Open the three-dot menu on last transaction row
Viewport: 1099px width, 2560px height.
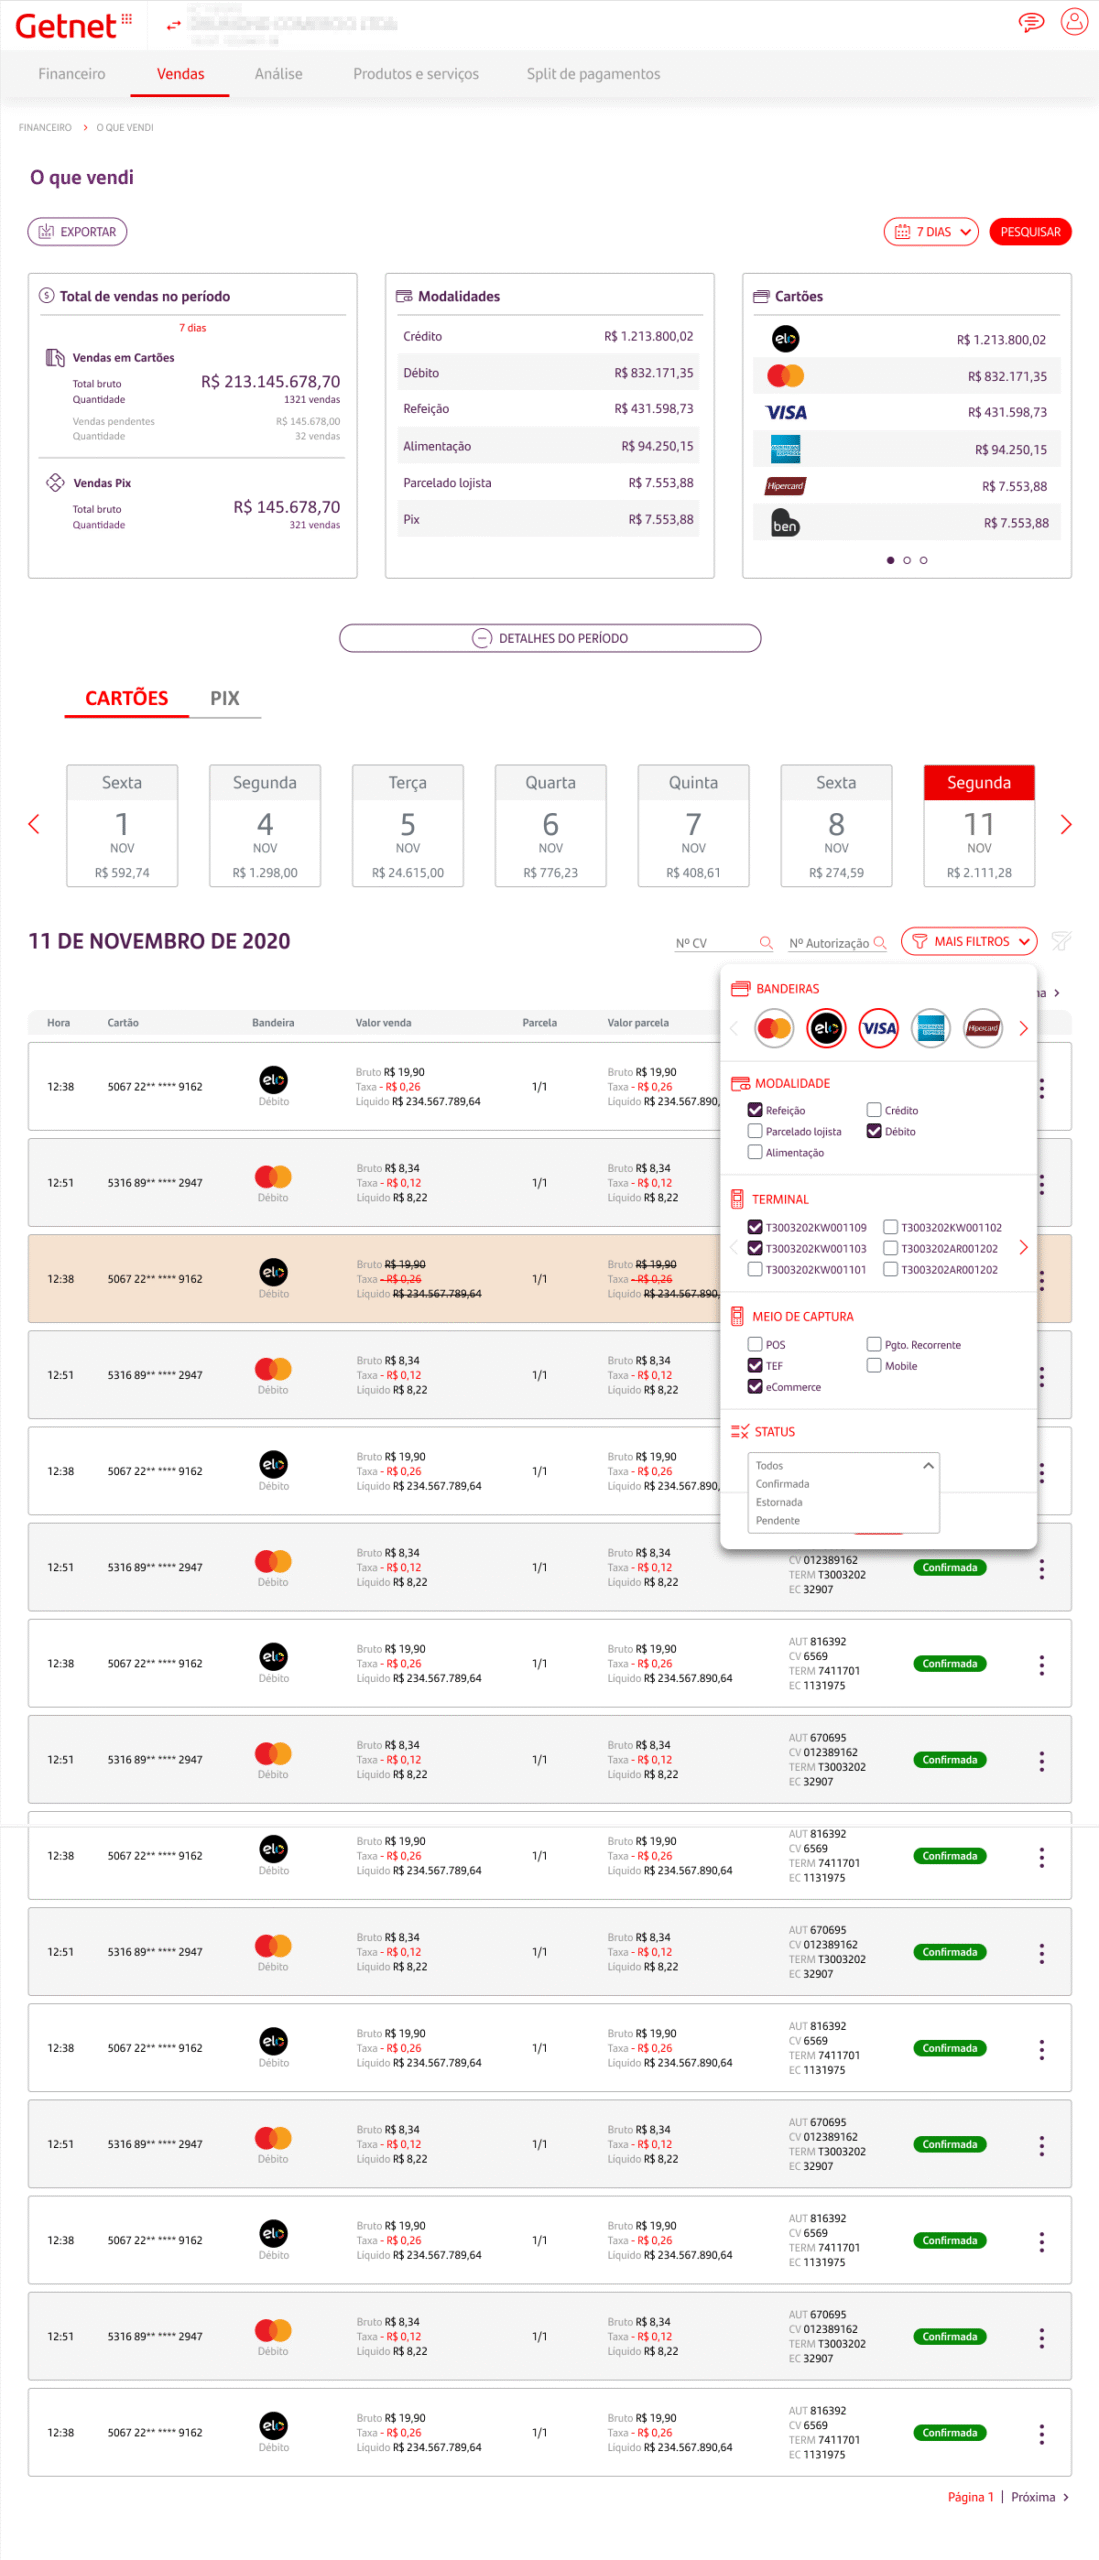point(1041,2432)
